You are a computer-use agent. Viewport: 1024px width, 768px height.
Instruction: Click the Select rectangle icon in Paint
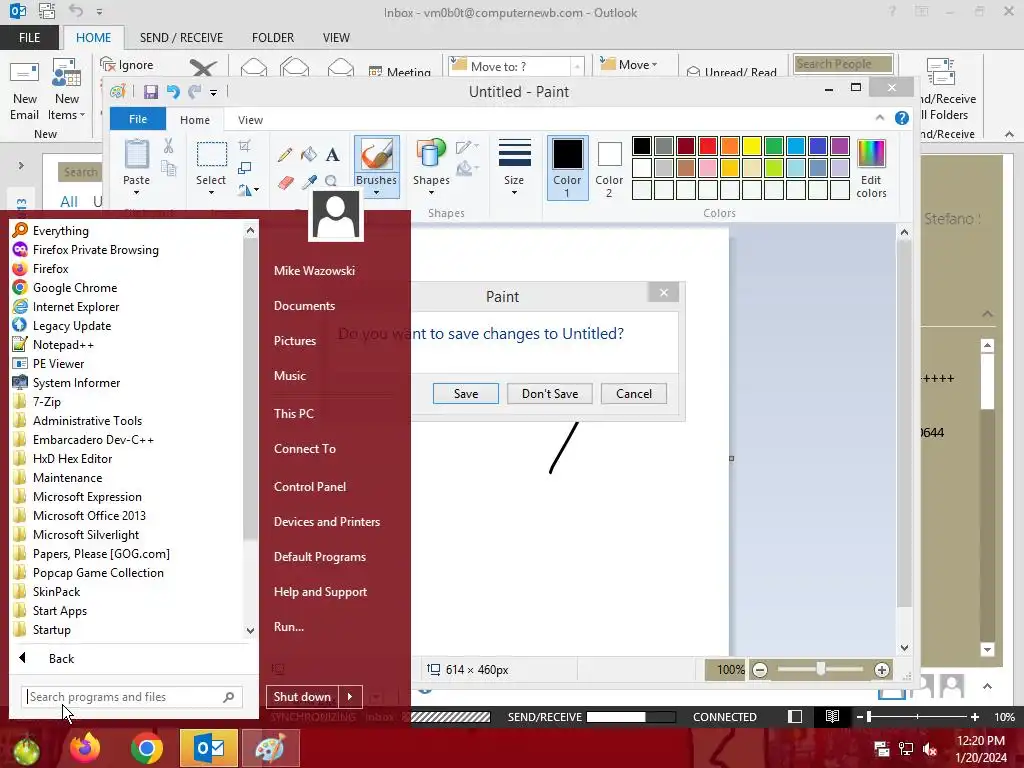[212, 155]
